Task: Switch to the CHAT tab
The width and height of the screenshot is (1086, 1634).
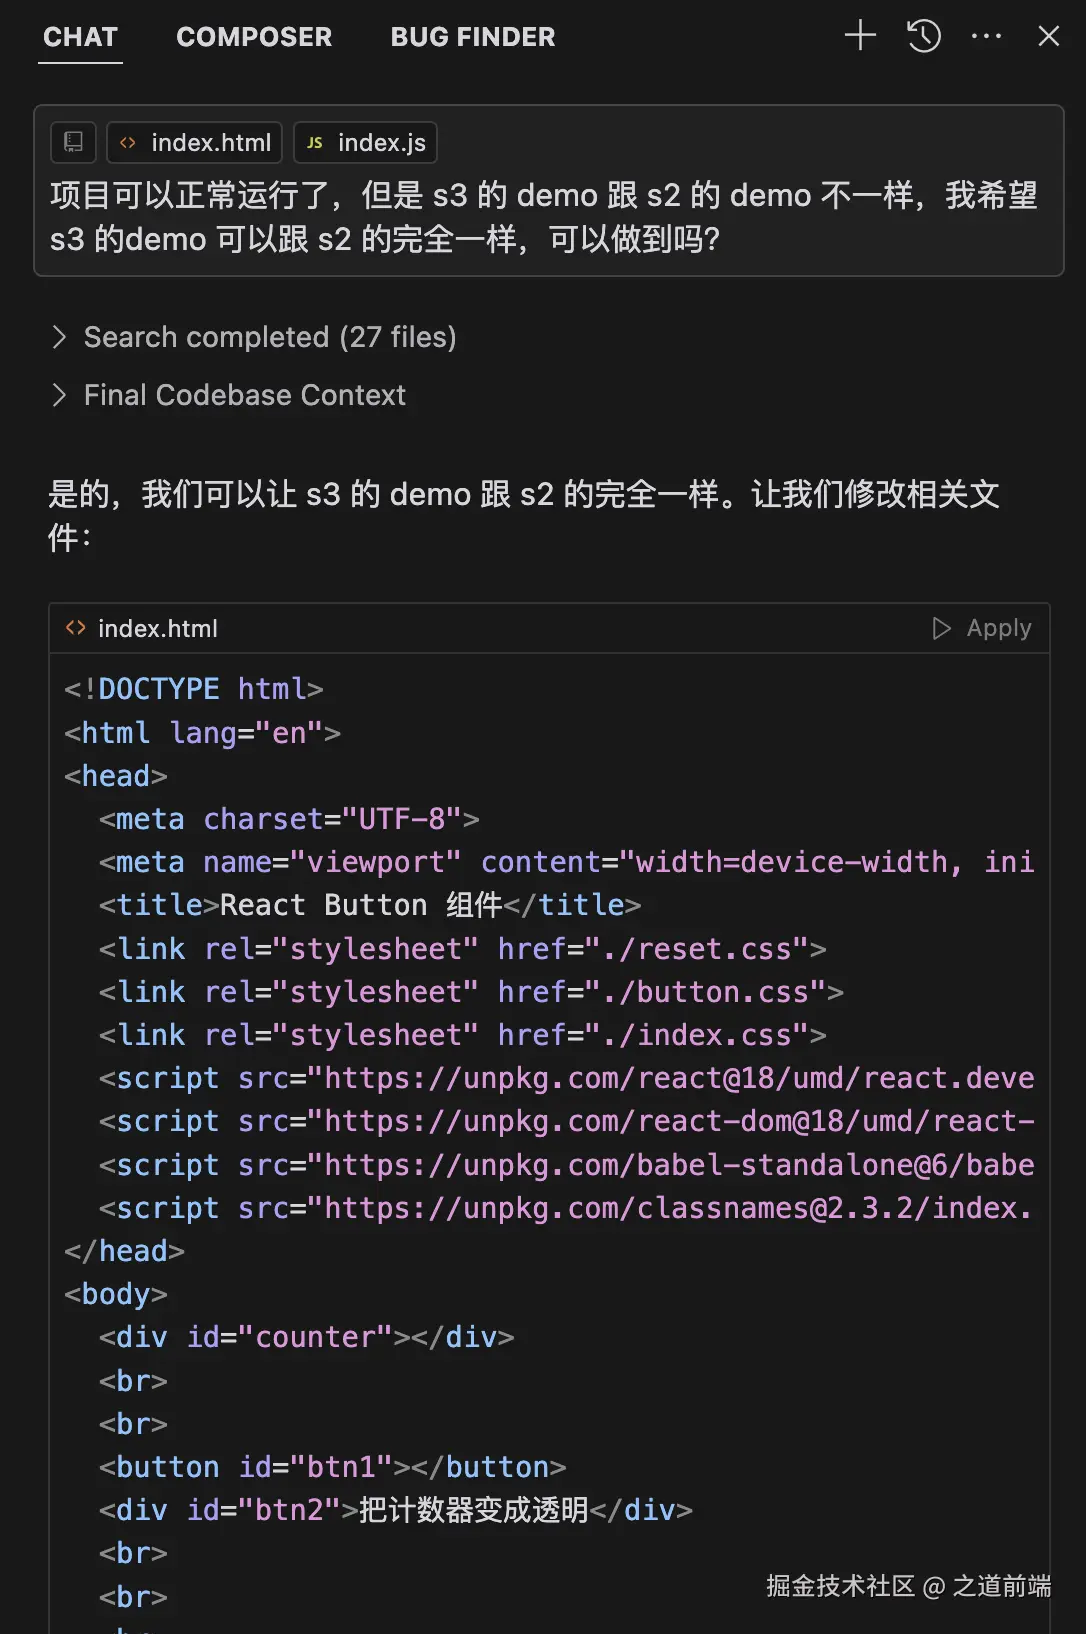Action: 81,38
